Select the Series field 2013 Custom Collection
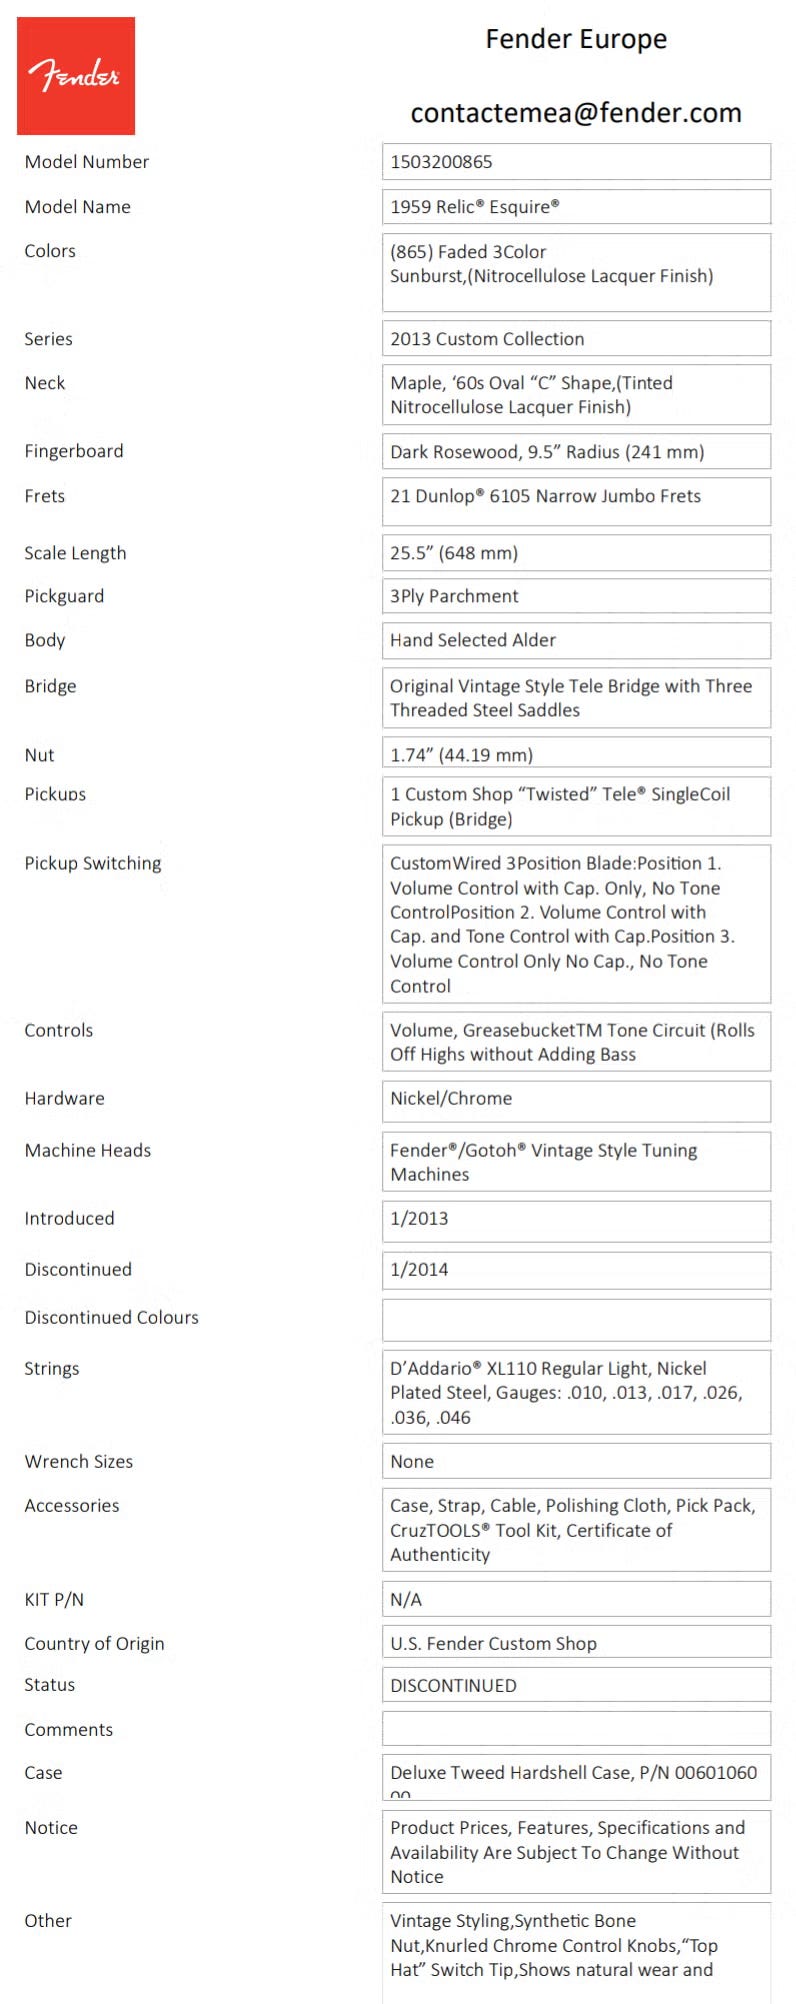The width and height of the screenshot is (796, 2004). (x=576, y=338)
